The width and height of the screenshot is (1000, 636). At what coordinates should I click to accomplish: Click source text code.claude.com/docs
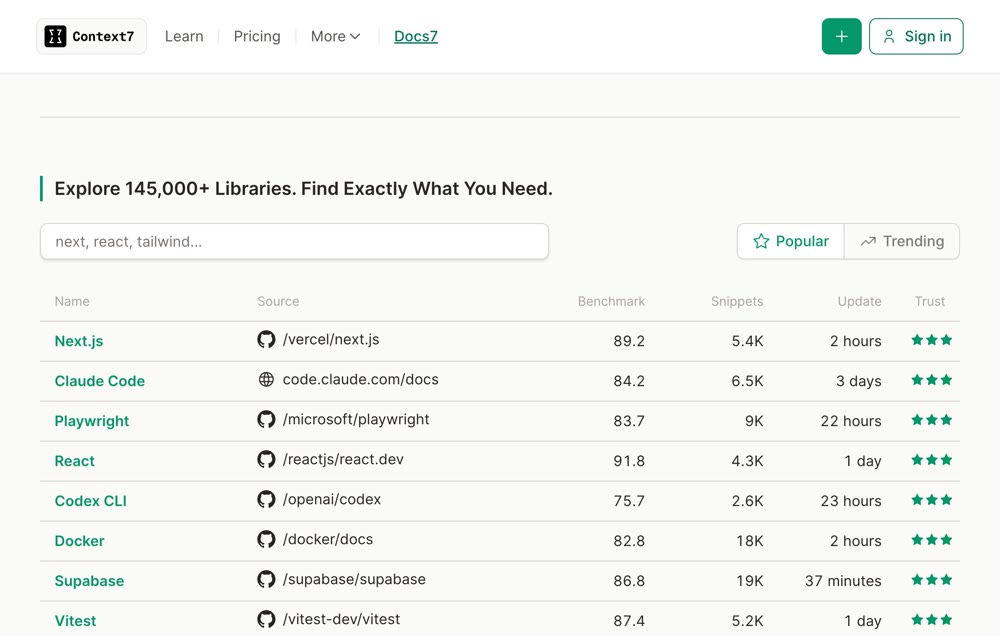[x=360, y=380]
